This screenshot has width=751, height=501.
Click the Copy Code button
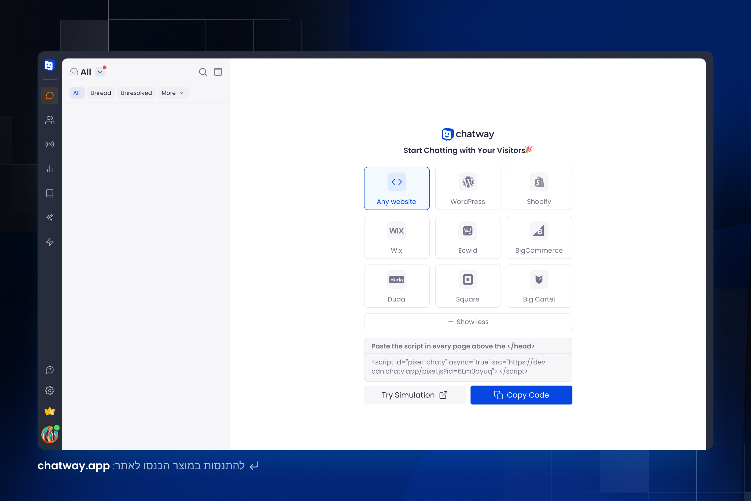521,395
